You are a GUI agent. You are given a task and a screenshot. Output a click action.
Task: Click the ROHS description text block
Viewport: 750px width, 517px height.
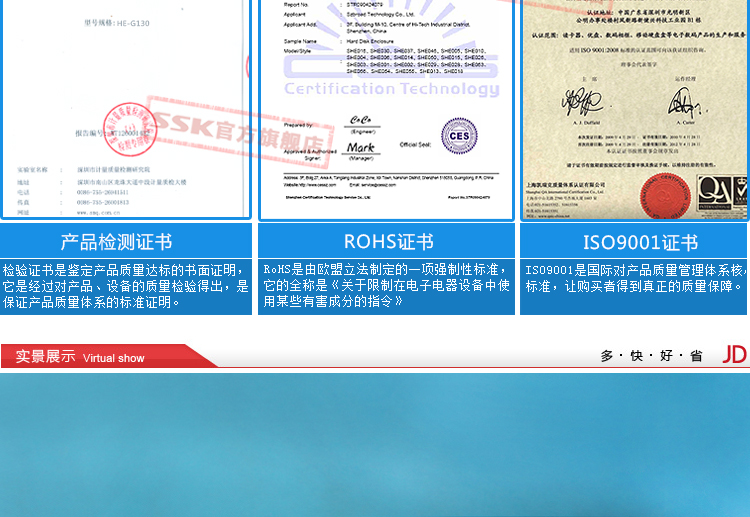click(x=387, y=285)
